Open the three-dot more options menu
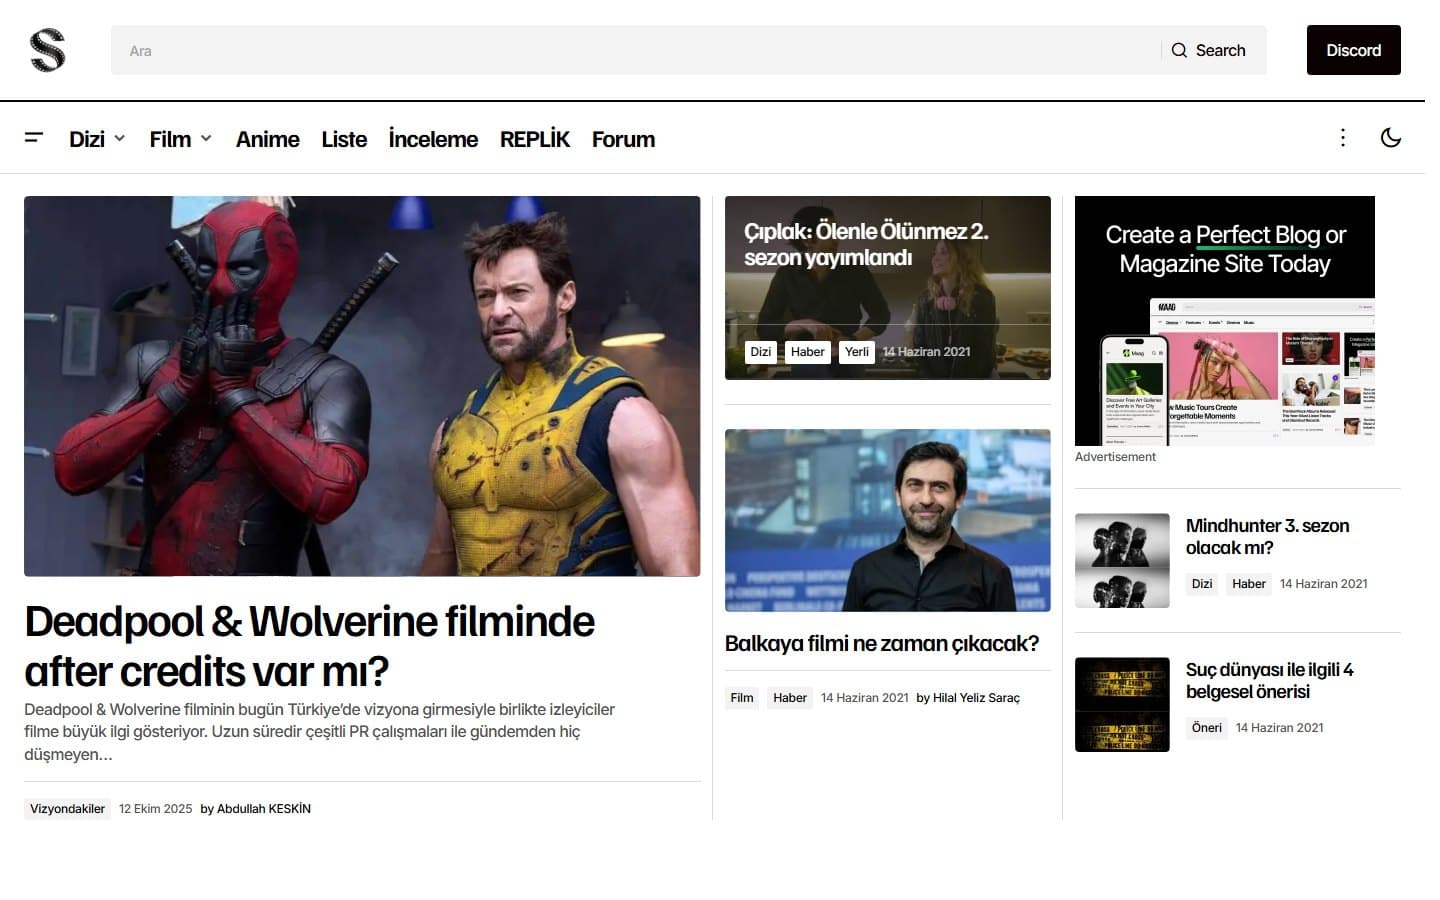 point(1343,138)
